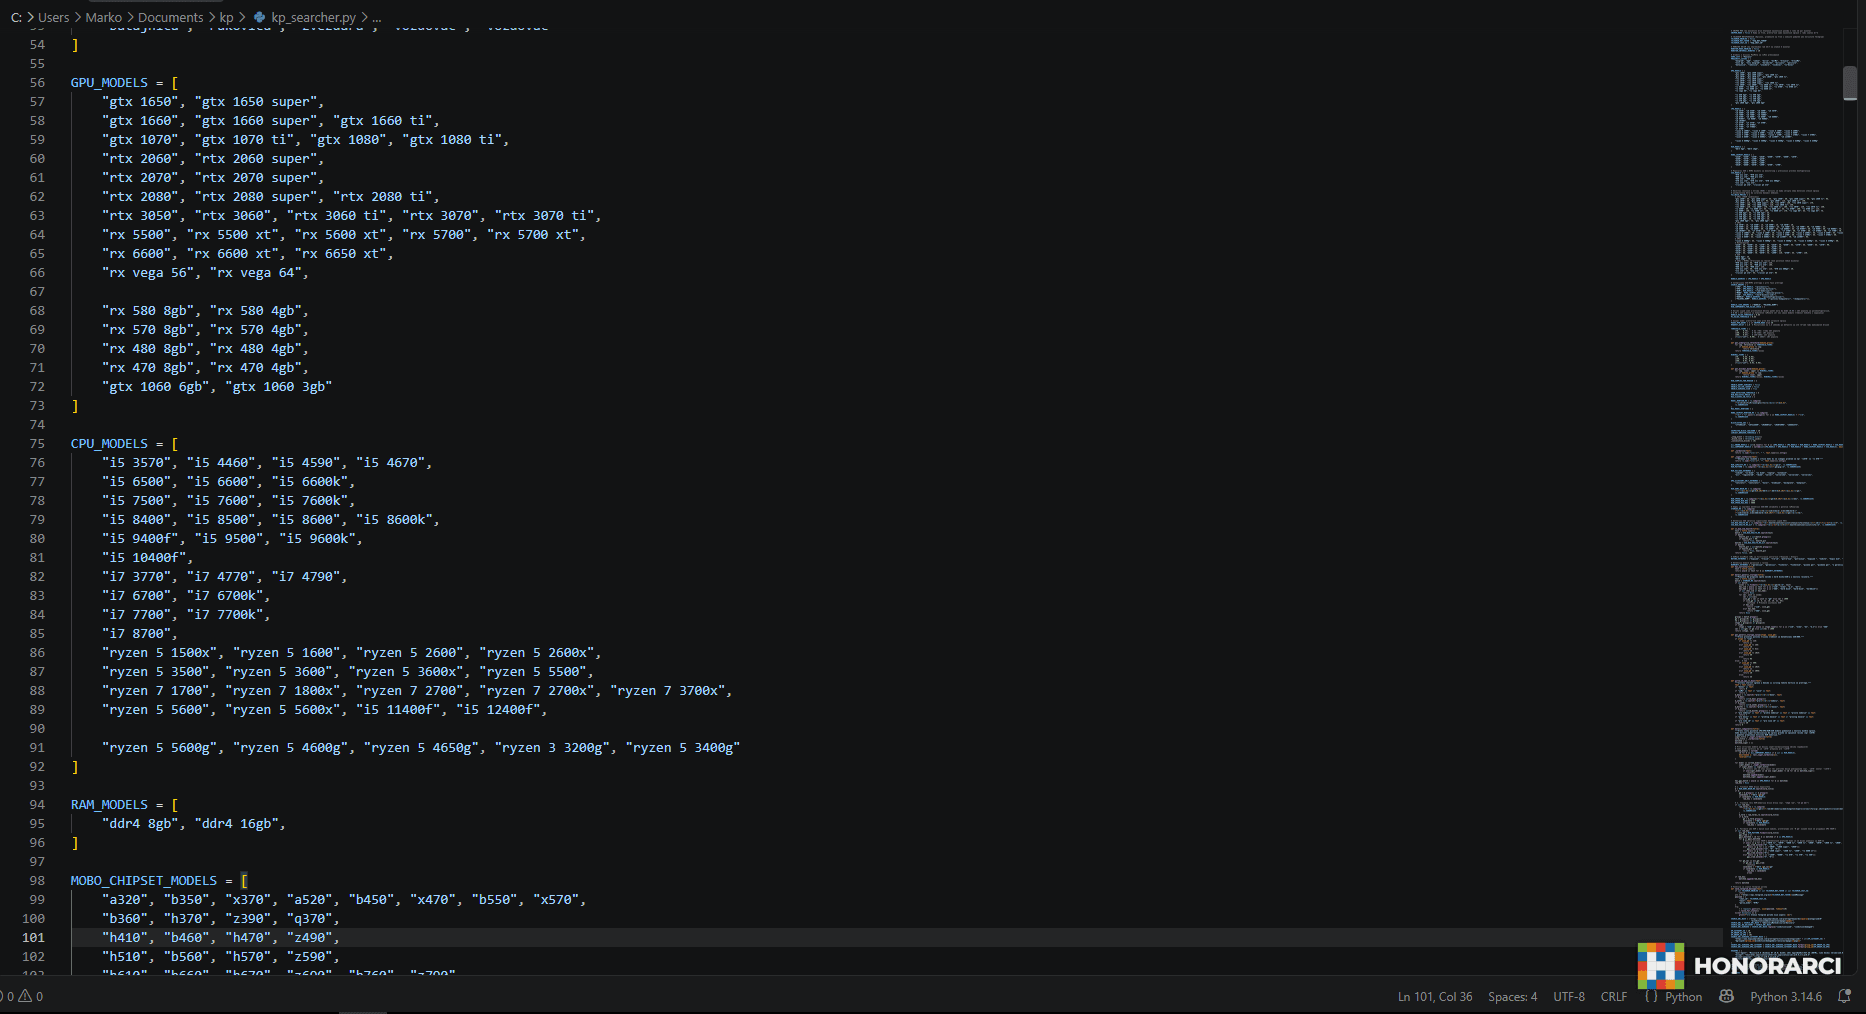
Task: Place cursor on CPU_MODELS variable name
Action: 109,443
